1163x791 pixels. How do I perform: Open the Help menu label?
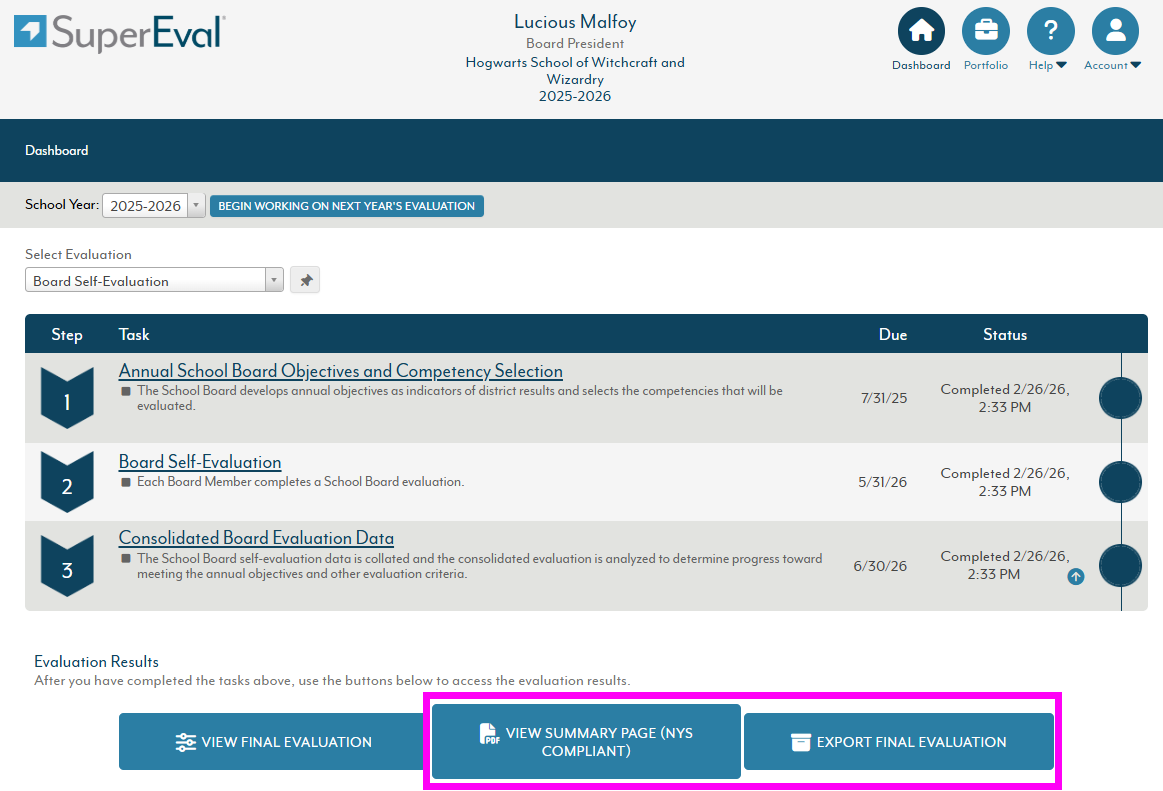pos(1047,66)
